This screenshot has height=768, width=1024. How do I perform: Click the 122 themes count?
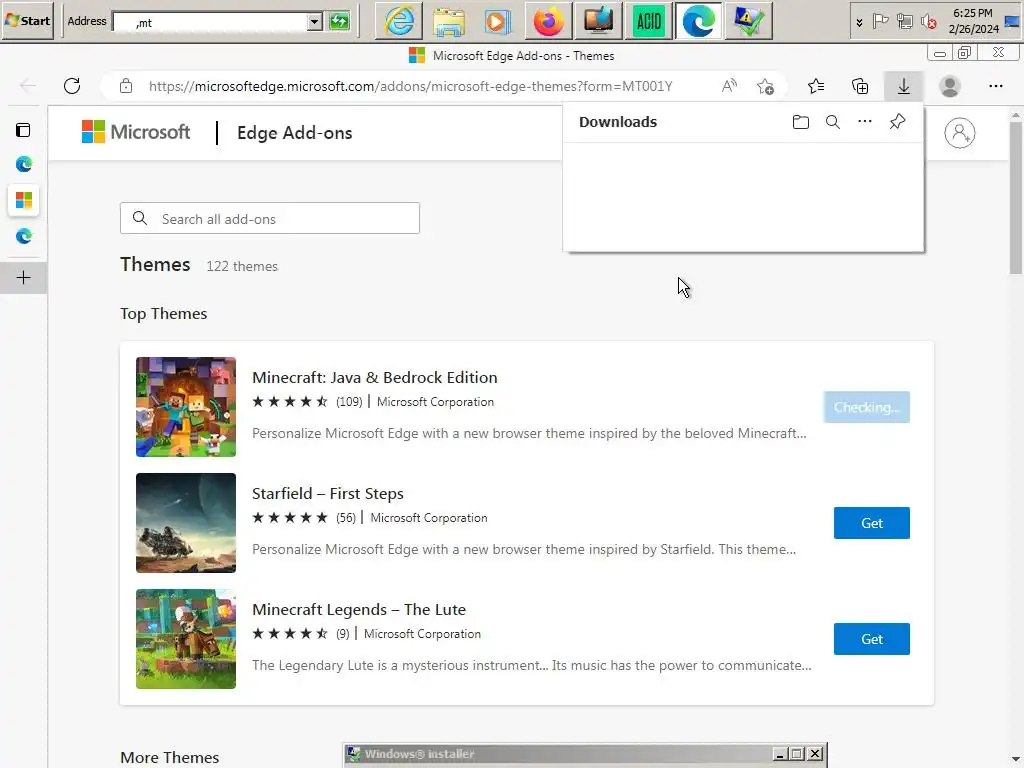click(242, 266)
